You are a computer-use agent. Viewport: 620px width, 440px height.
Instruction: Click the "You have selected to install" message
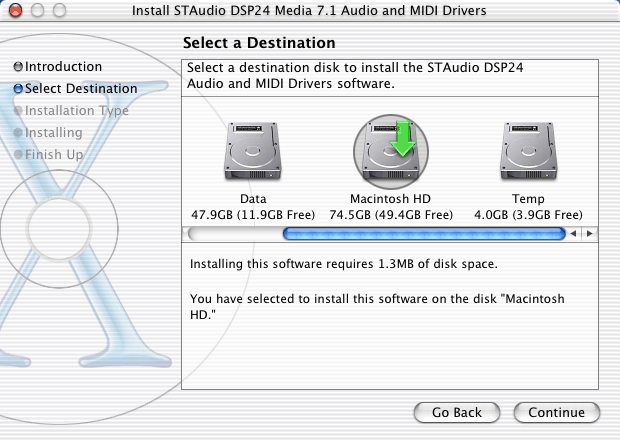click(377, 306)
